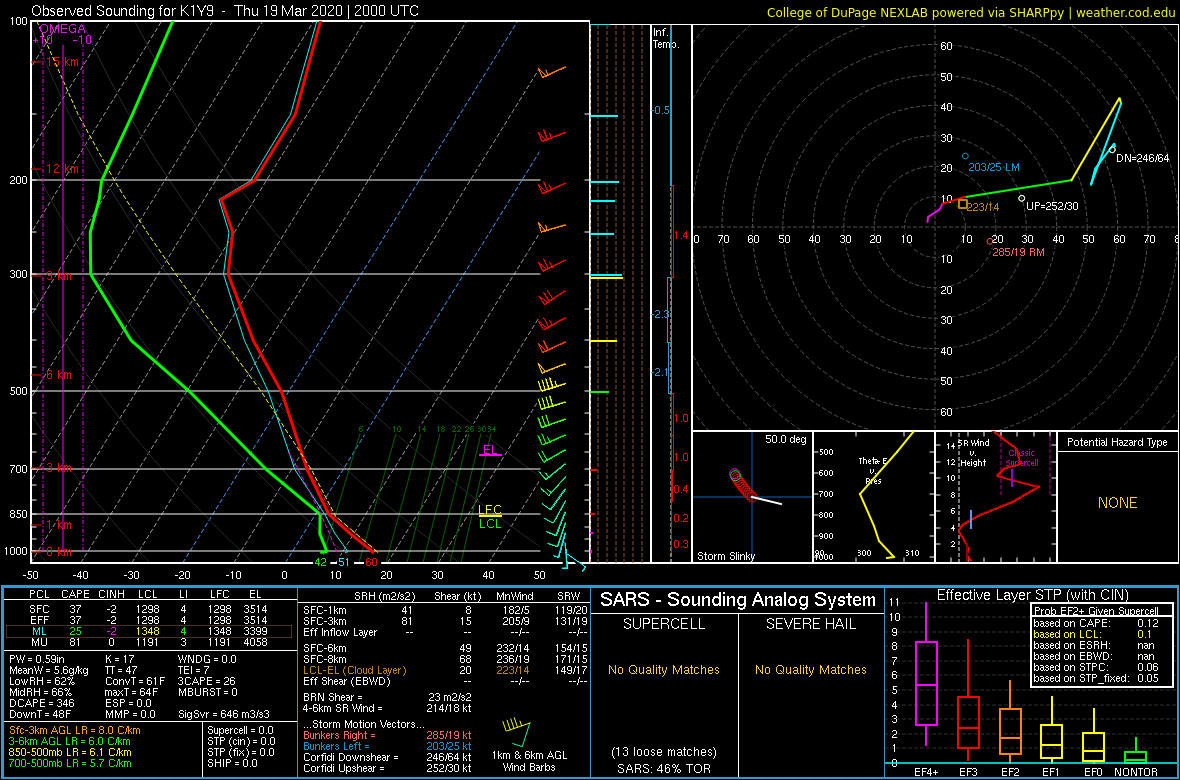Click the 1km & 6km AGL wind barbs graphic

pyautogui.click(x=517, y=735)
